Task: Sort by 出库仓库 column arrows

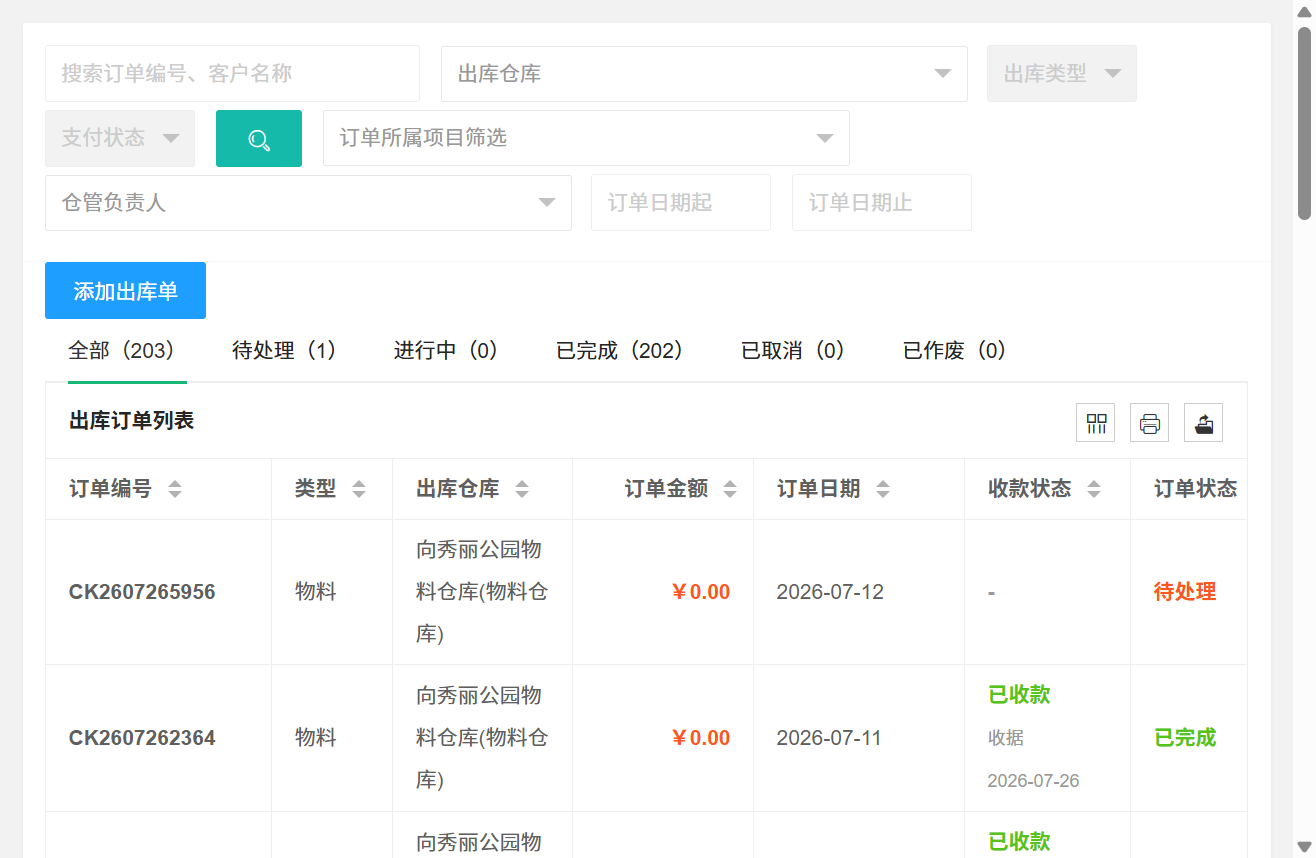Action: click(522, 489)
